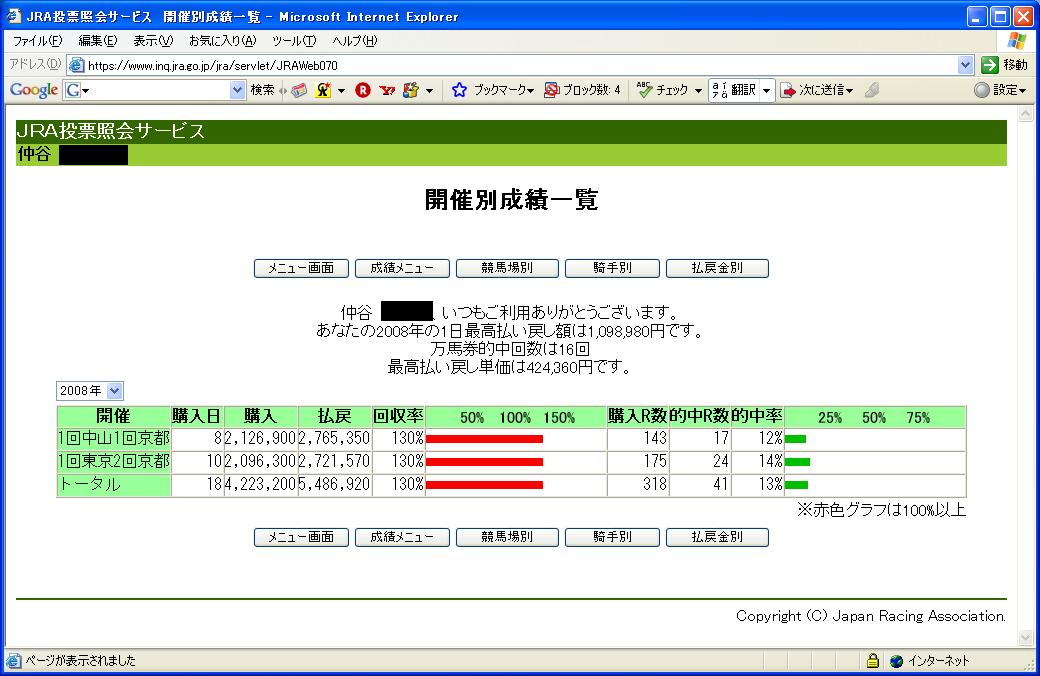Image resolution: width=1040 pixels, height=676 pixels.
Task: Click the 5,486,920 total payout cell
Action: click(335, 484)
